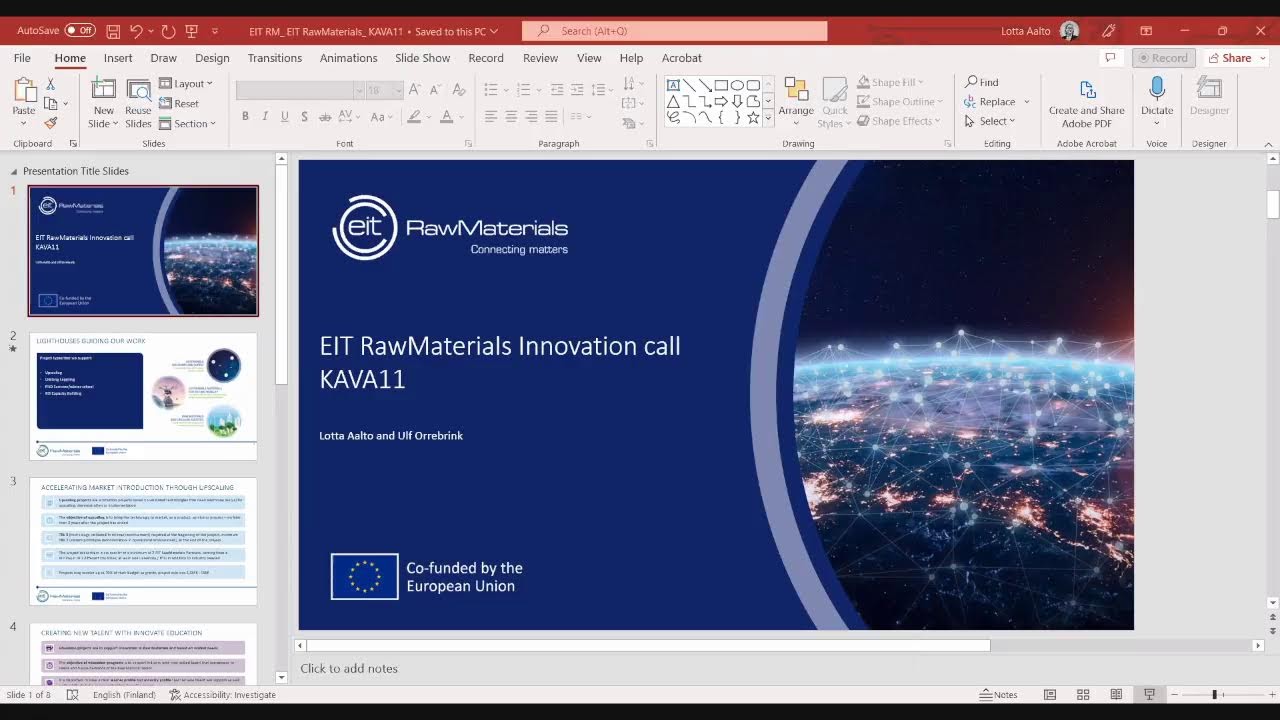
Task: Click Create and Share Adobe PDF
Action: pyautogui.click(x=1087, y=104)
